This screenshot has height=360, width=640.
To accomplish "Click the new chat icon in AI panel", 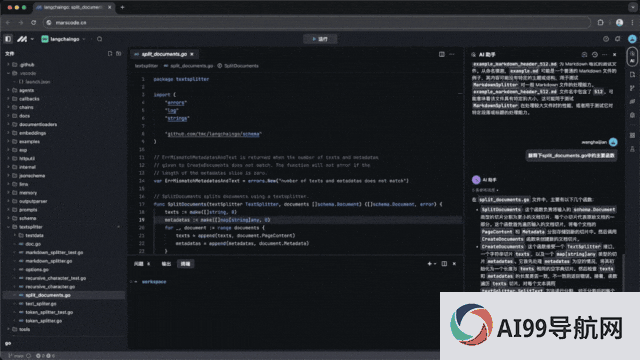I will [x=584, y=55].
